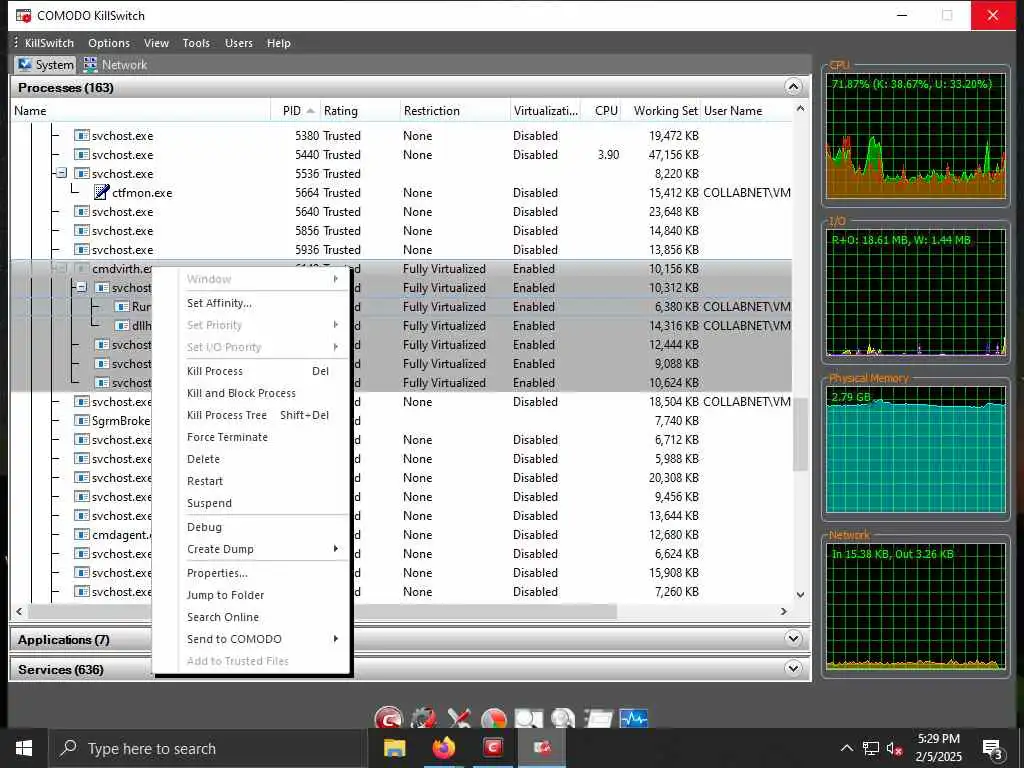This screenshot has height=768, width=1024.
Task: Collapse the Processes panel
Action: pos(793,87)
